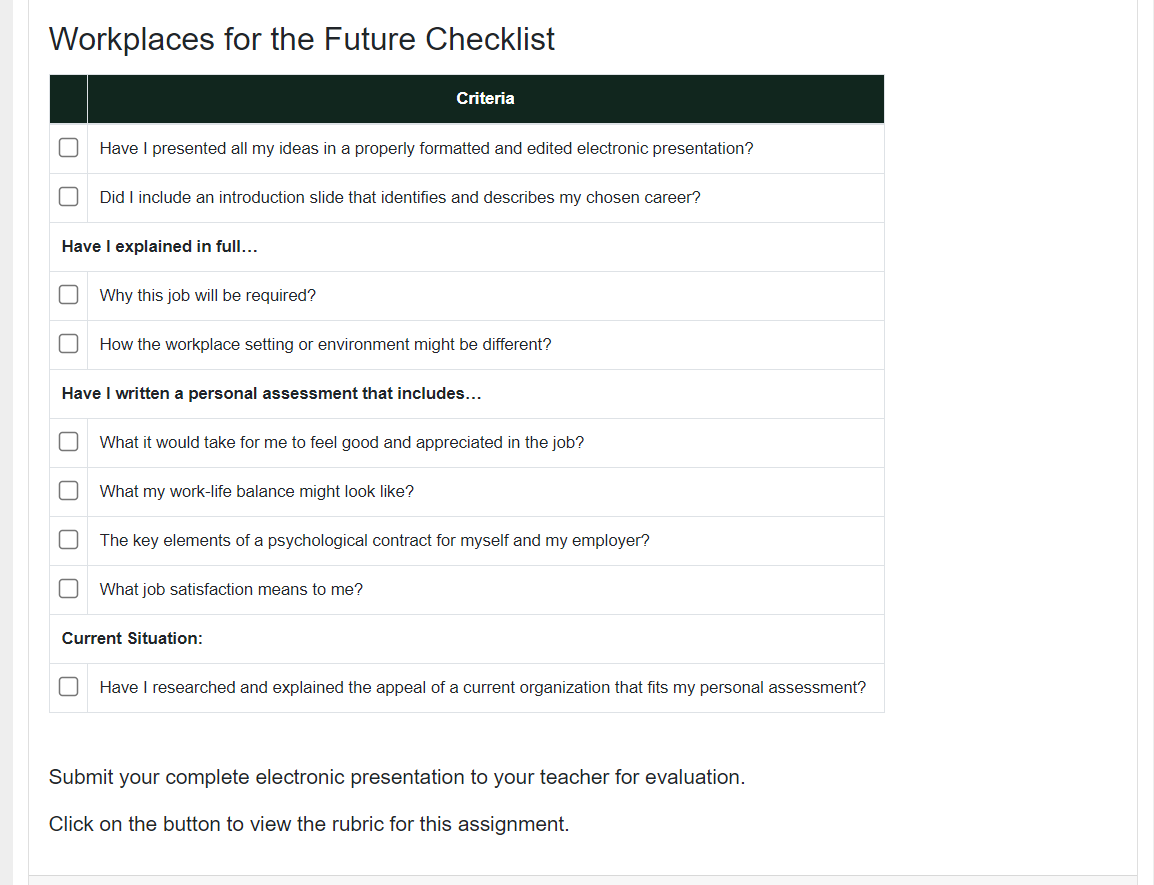Click the text 'Why this job will be required?'
This screenshot has width=1154, height=885.
pyautogui.click(x=208, y=295)
